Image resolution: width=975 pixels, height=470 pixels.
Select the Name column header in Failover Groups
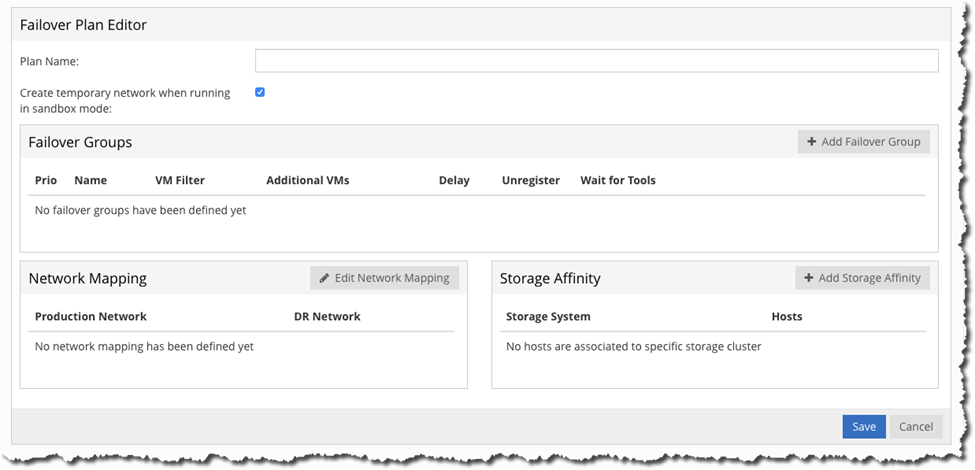tap(90, 180)
